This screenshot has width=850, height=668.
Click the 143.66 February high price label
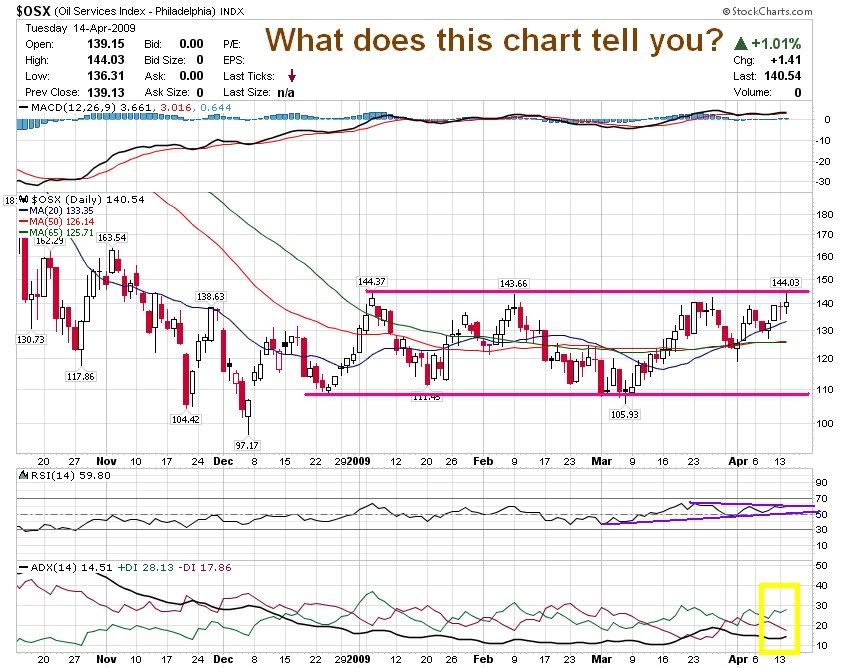(x=514, y=283)
